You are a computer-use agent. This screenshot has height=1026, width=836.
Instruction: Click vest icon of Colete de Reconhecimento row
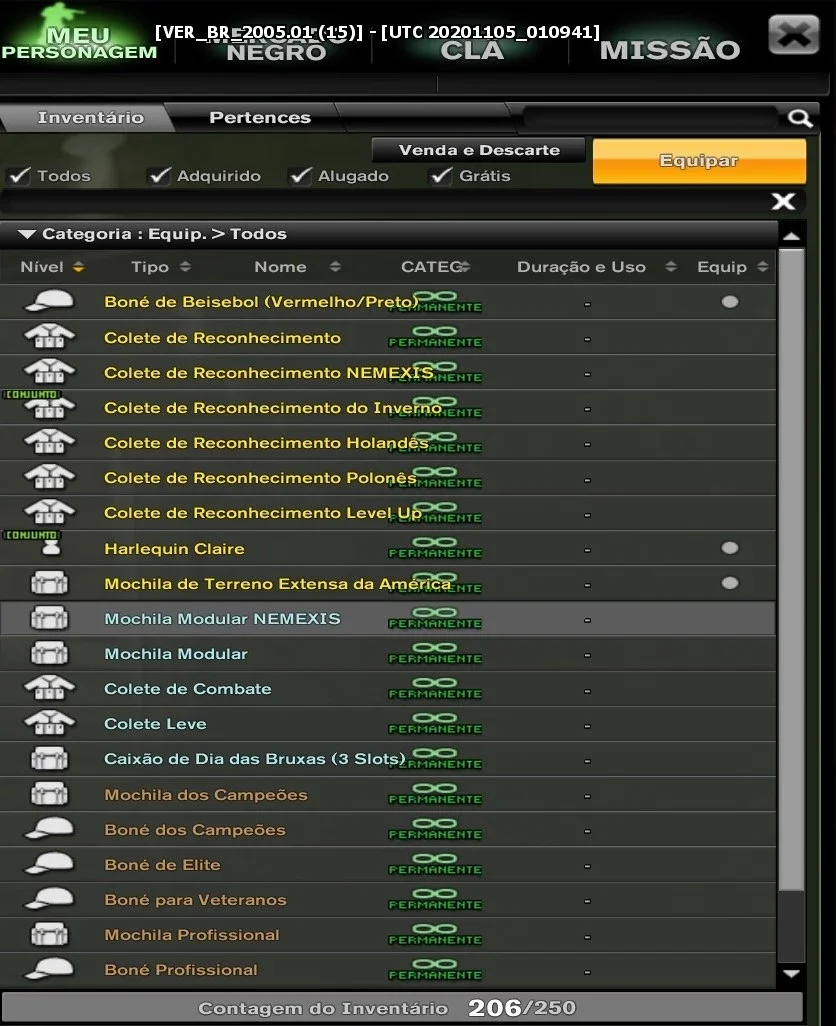pos(50,337)
